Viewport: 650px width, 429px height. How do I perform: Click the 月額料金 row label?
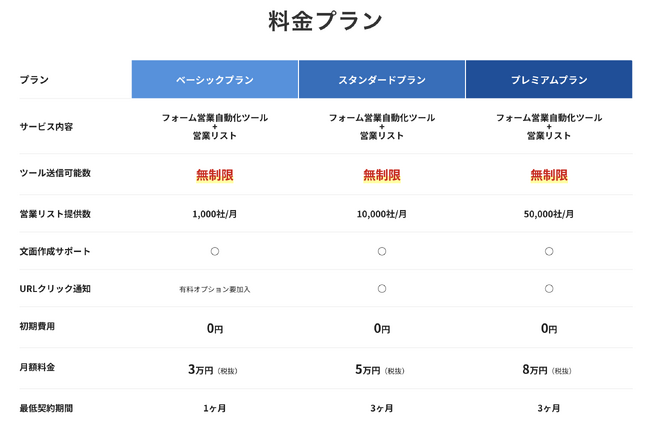[37, 368]
